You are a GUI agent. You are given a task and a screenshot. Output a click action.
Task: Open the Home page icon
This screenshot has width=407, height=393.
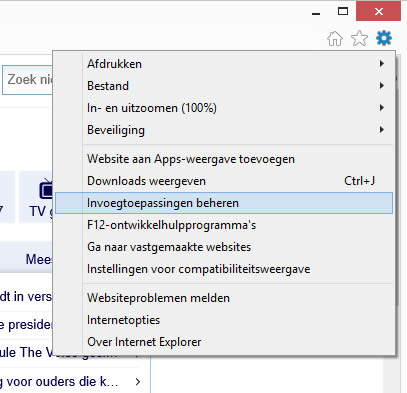[335, 38]
